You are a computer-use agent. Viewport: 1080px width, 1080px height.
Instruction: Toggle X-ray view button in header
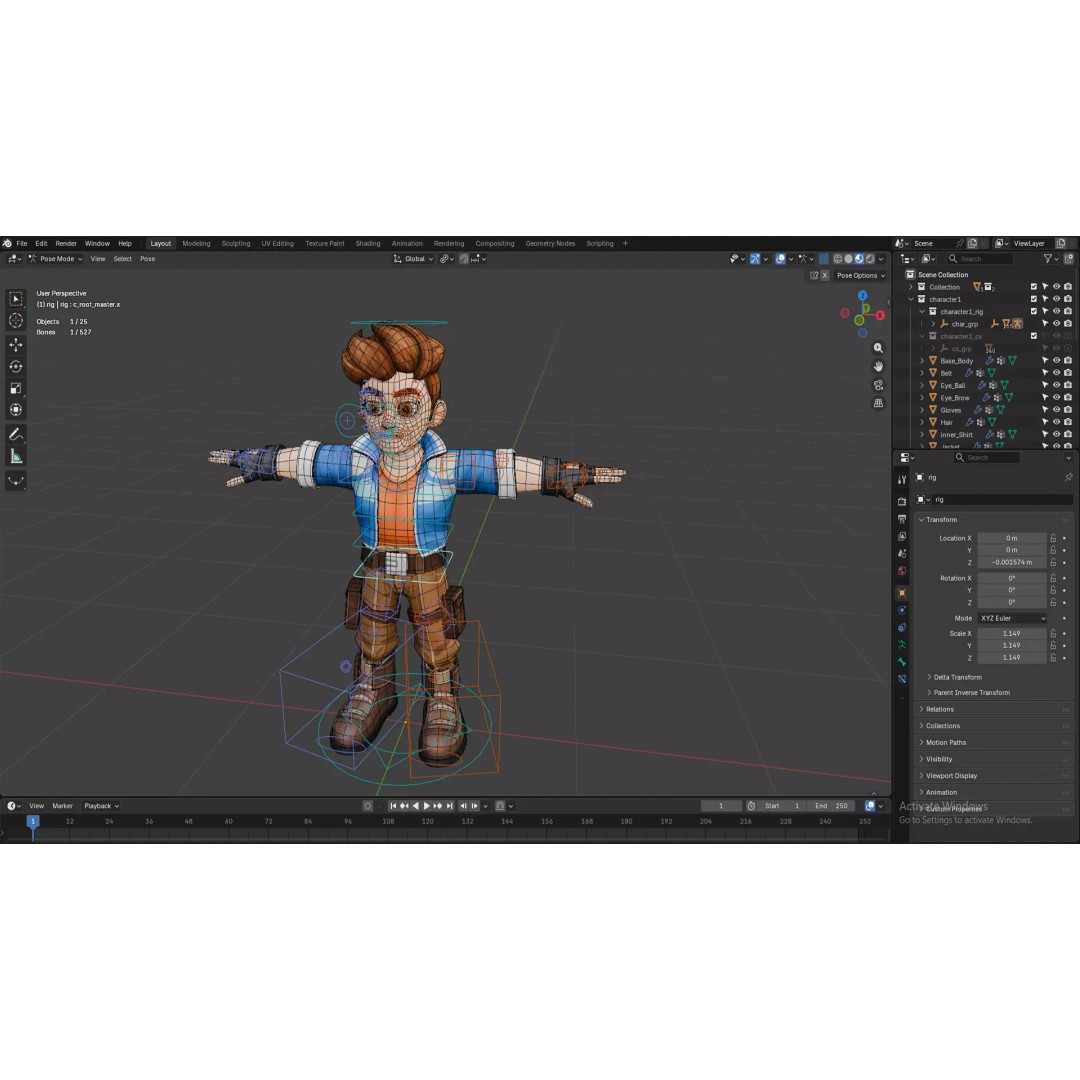(x=824, y=259)
